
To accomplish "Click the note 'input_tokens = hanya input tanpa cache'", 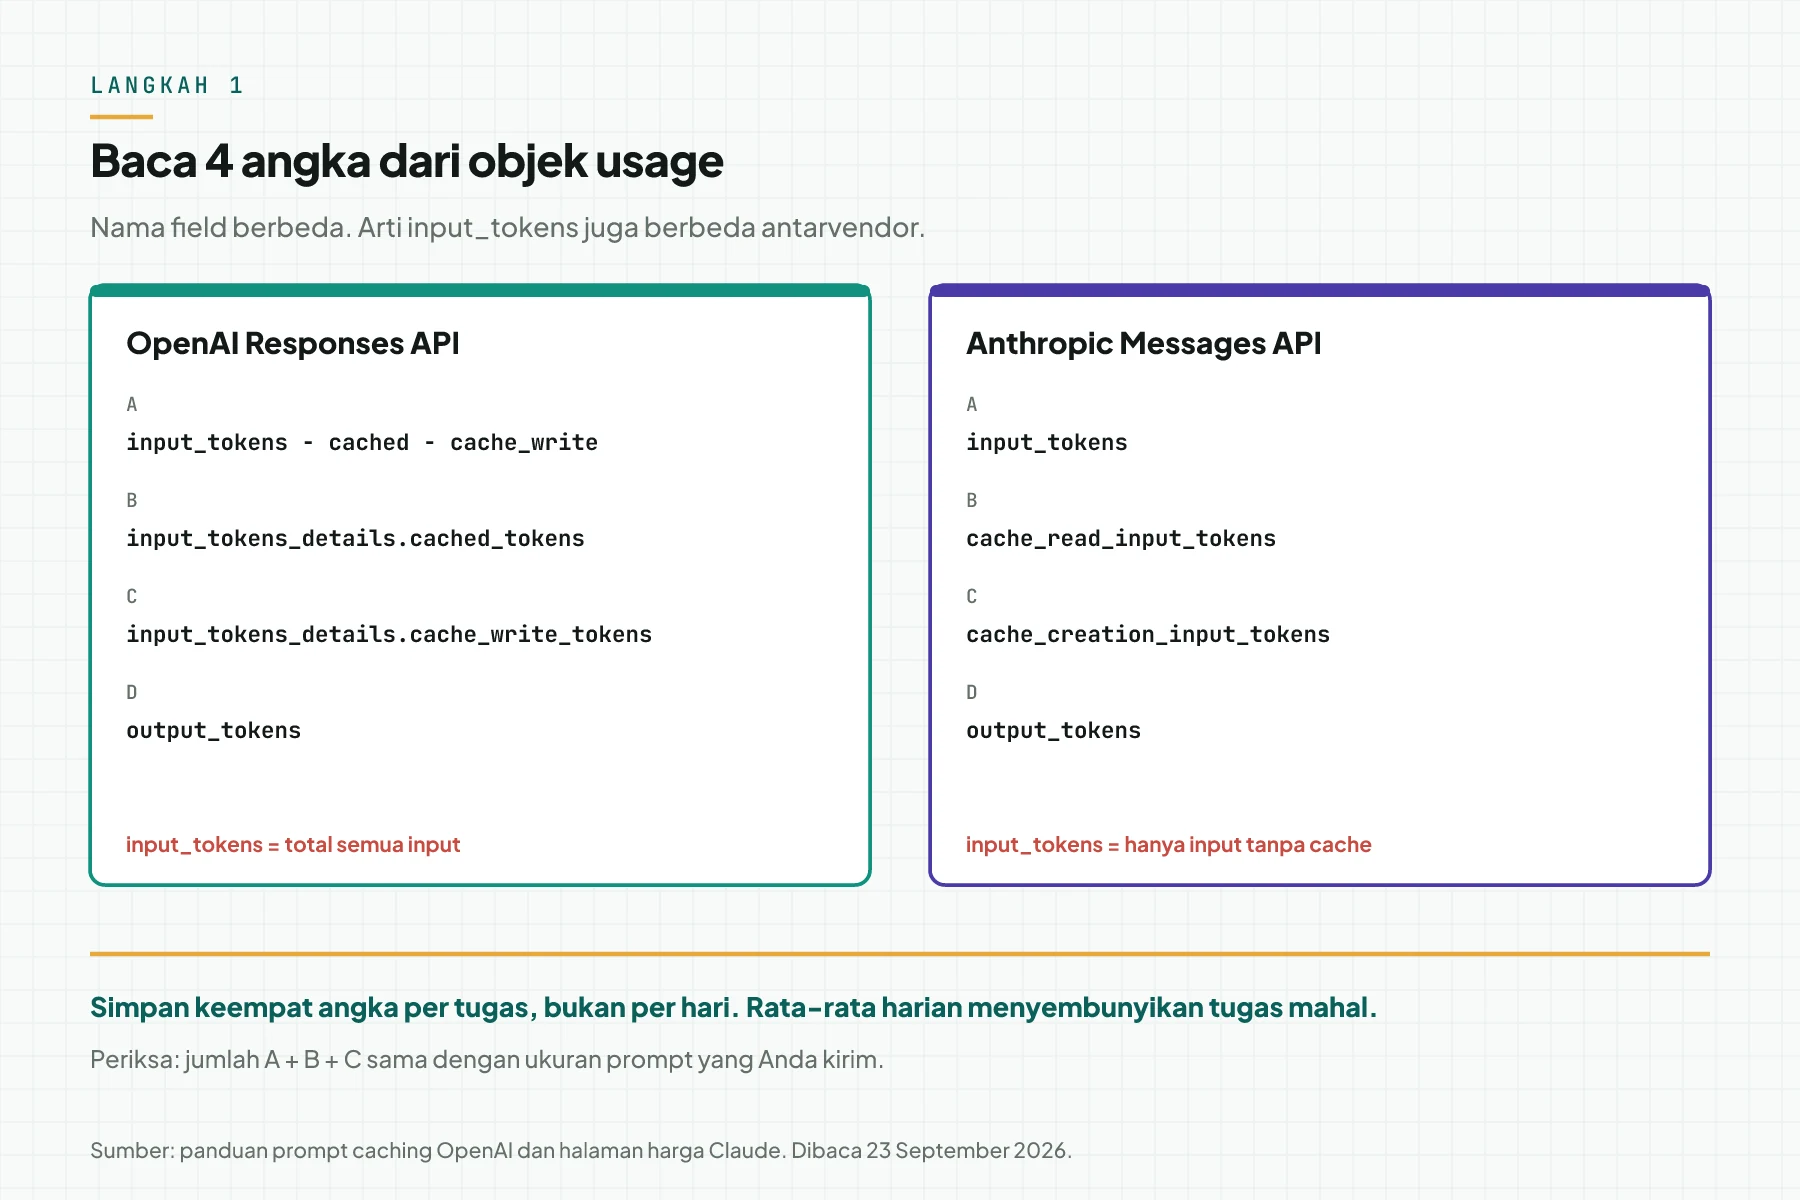I will tap(1168, 845).
